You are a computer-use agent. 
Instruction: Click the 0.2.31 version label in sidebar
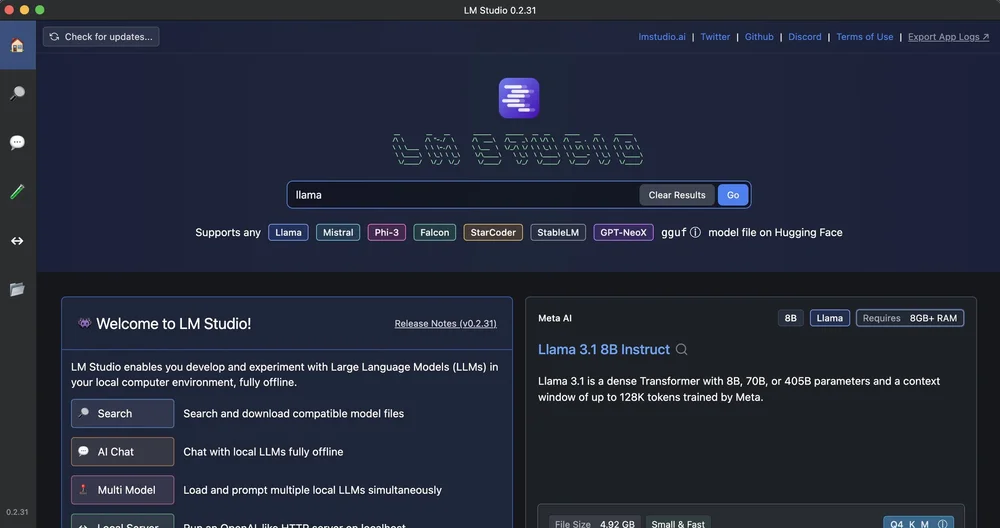click(17, 512)
